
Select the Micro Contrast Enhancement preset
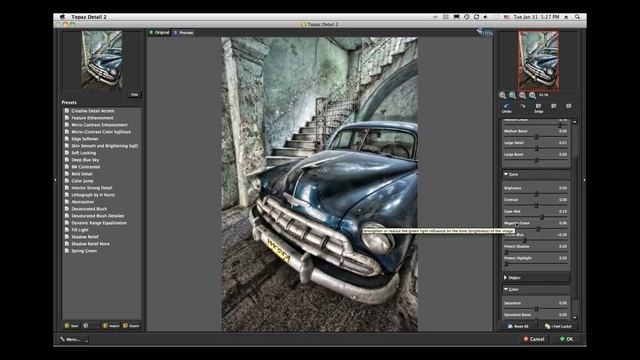(x=99, y=125)
